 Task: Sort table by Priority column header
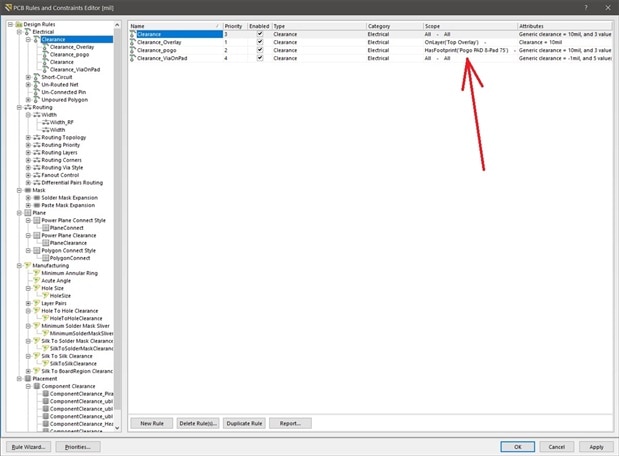[235, 26]
